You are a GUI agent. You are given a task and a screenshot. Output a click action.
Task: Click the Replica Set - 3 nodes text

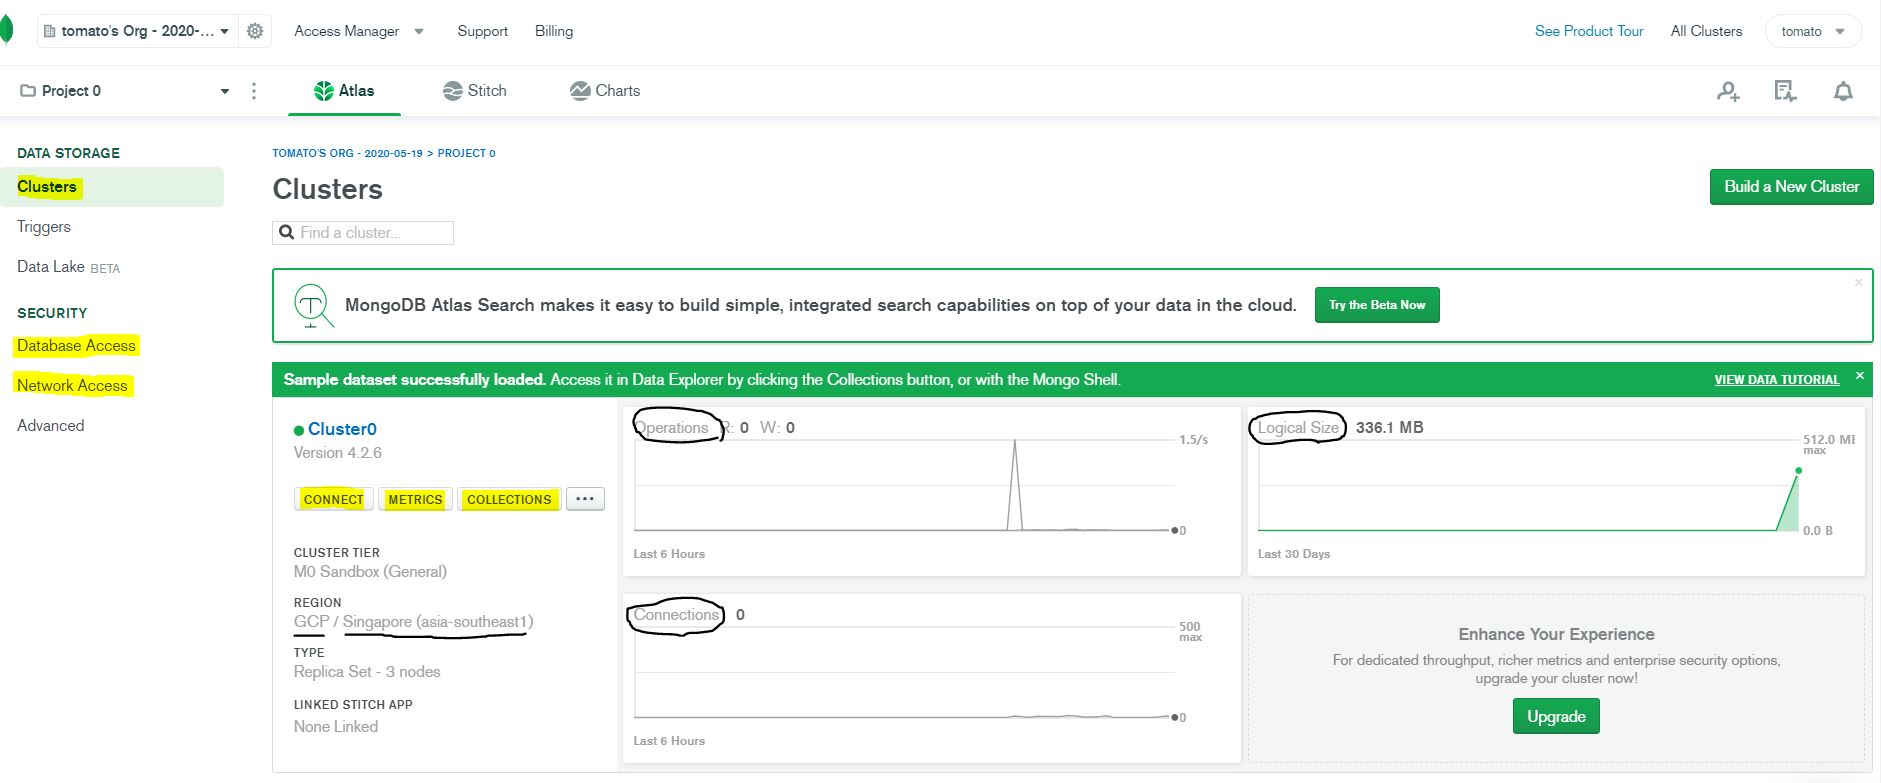tap(367, 672)
